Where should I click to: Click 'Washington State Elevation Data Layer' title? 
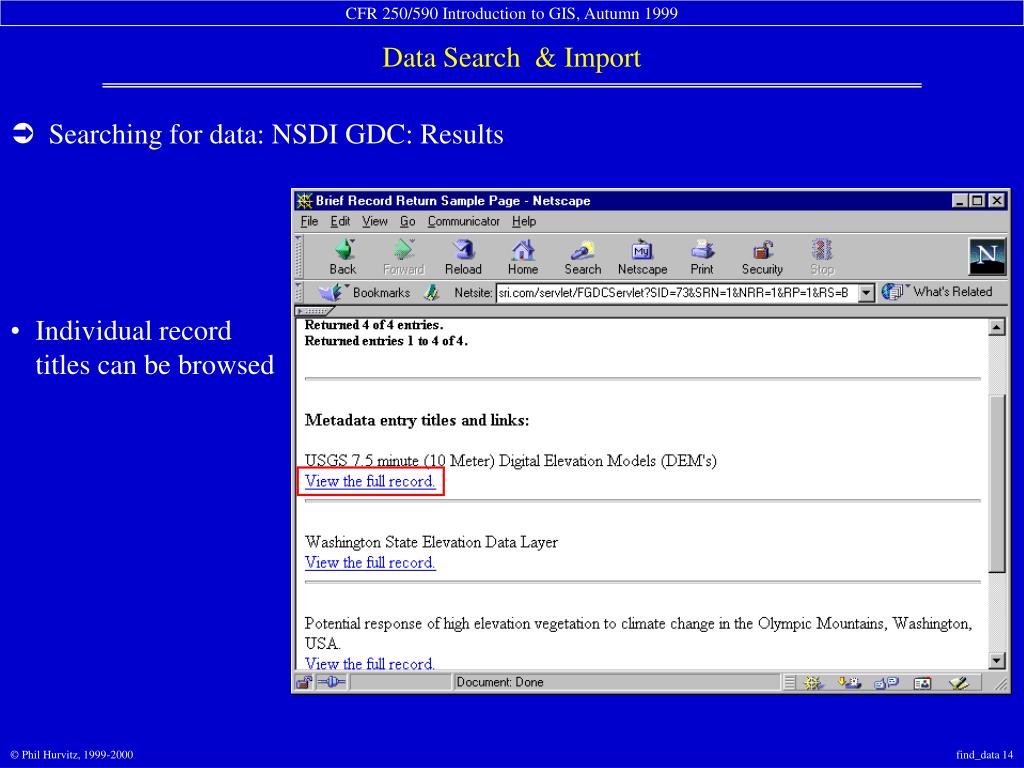coord(431,542)
